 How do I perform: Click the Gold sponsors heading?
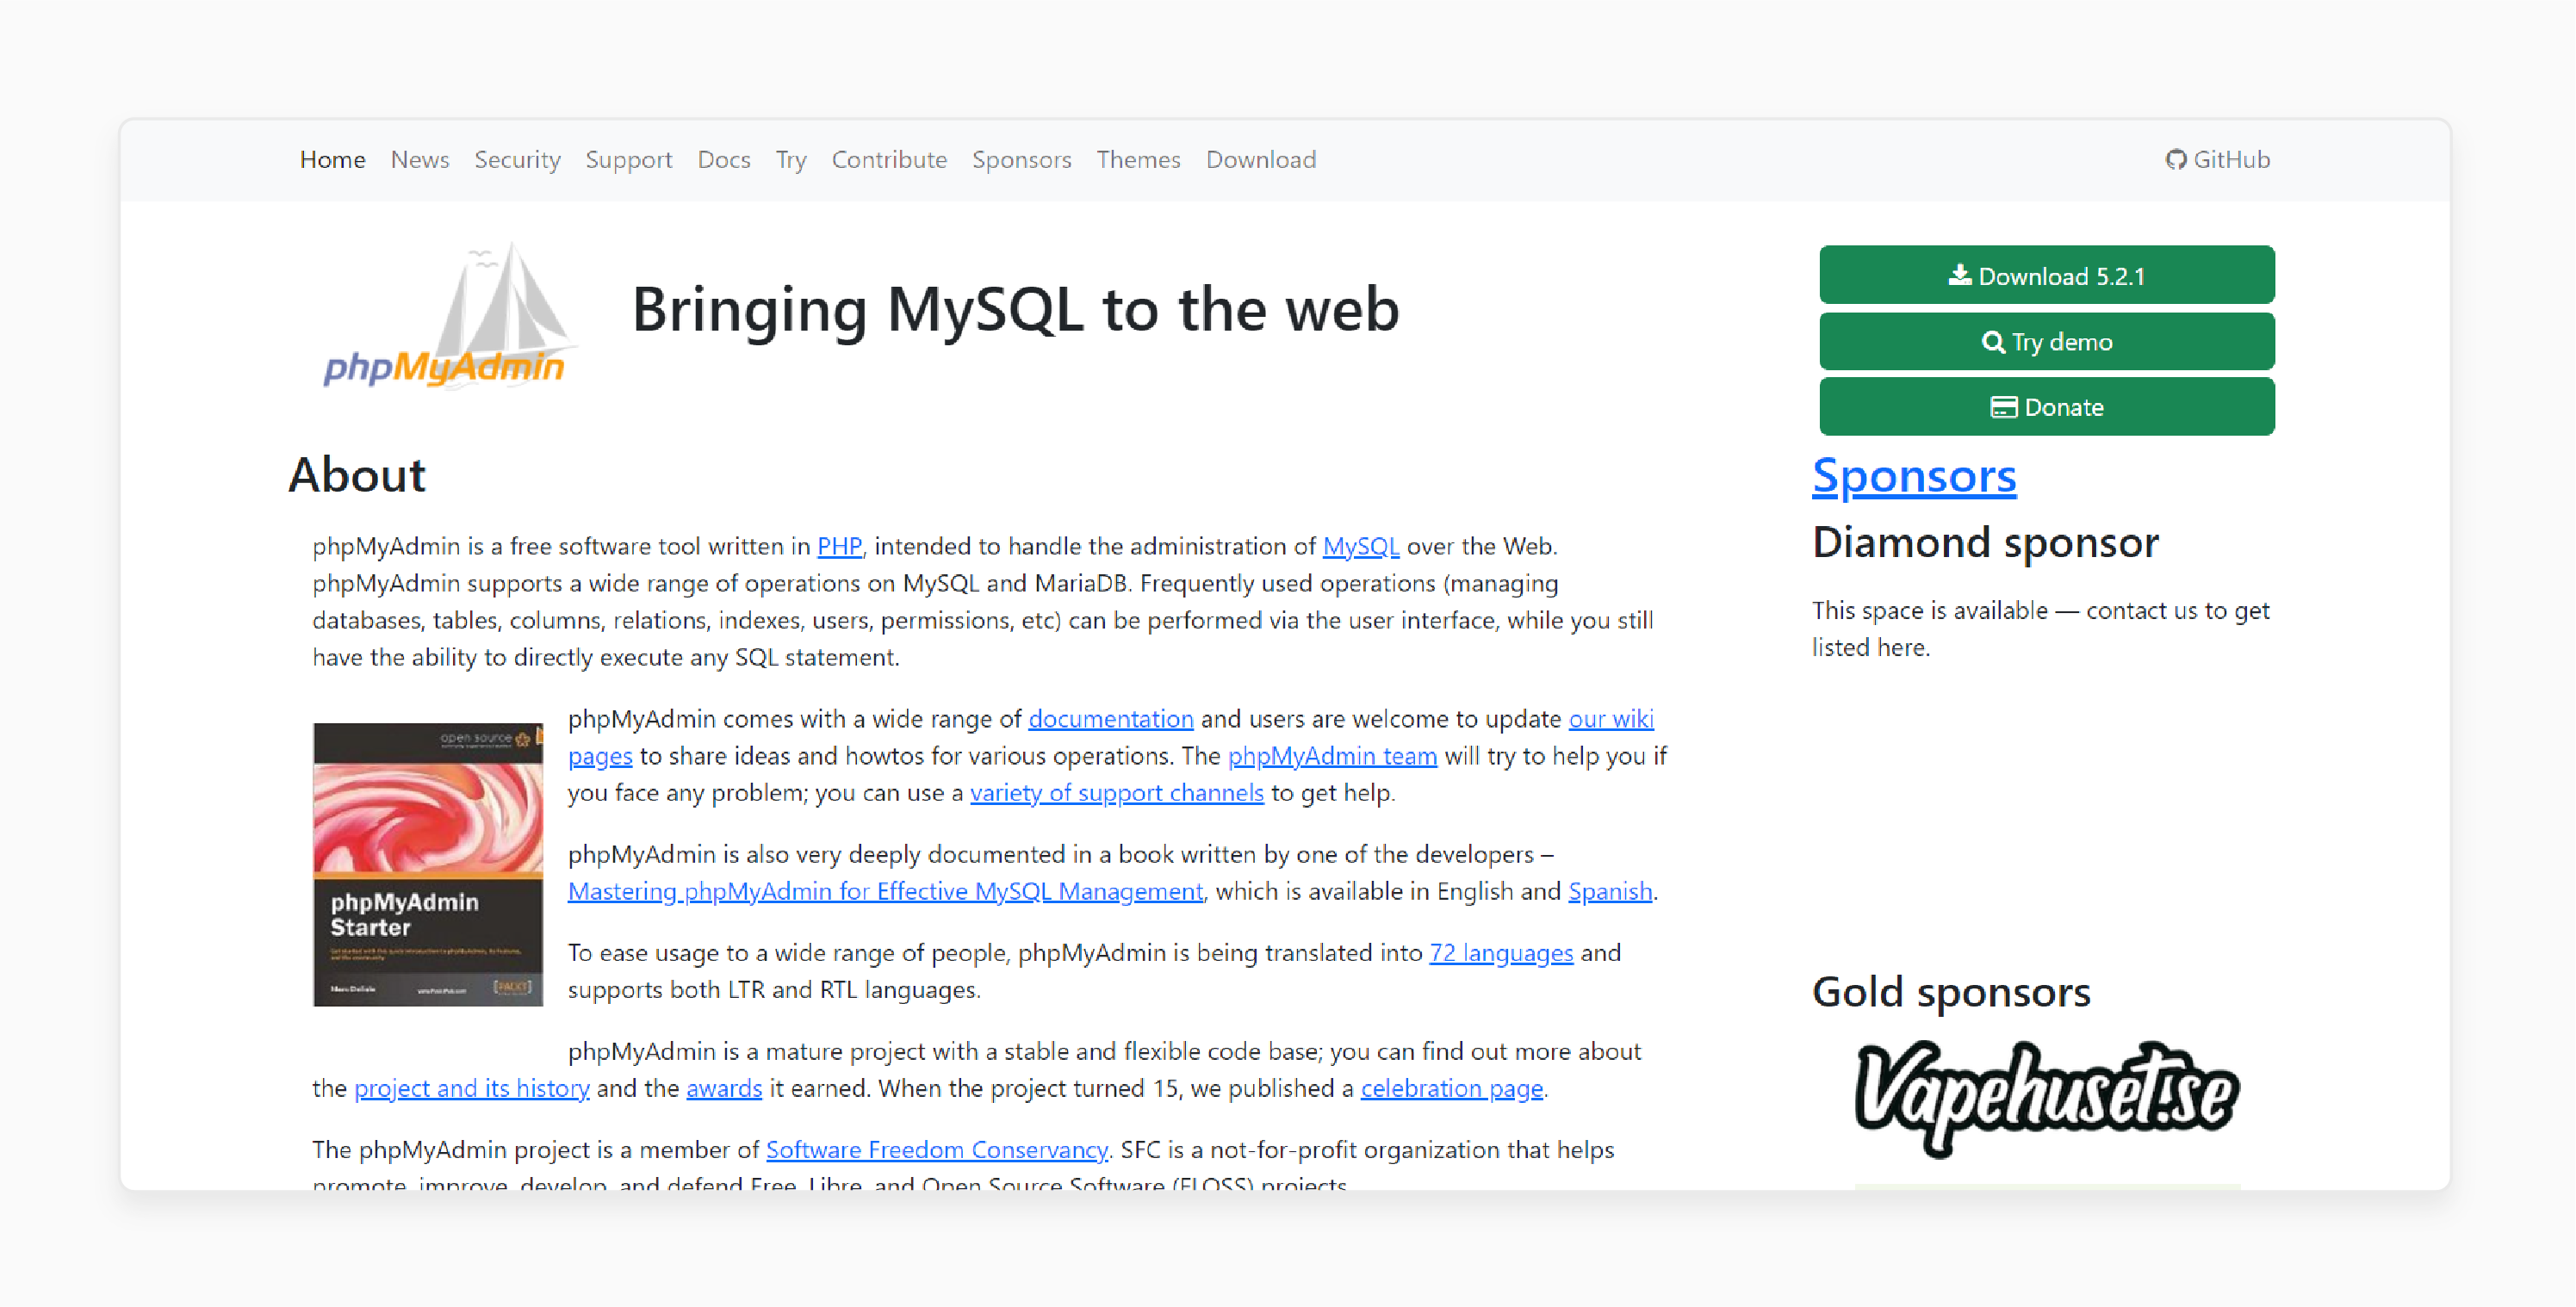click(x=1951, y=992)
